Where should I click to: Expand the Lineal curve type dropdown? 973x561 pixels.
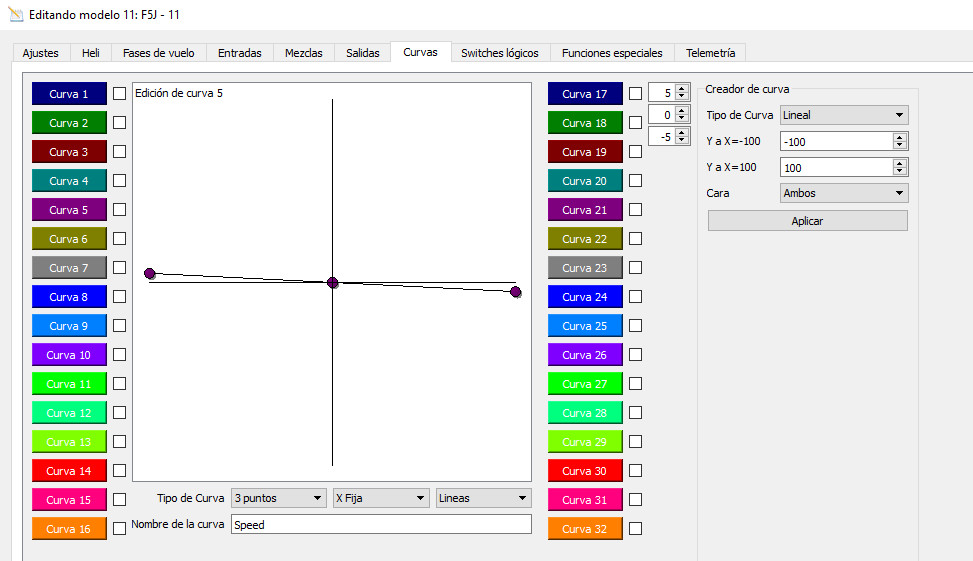click(x=843, y=115)
